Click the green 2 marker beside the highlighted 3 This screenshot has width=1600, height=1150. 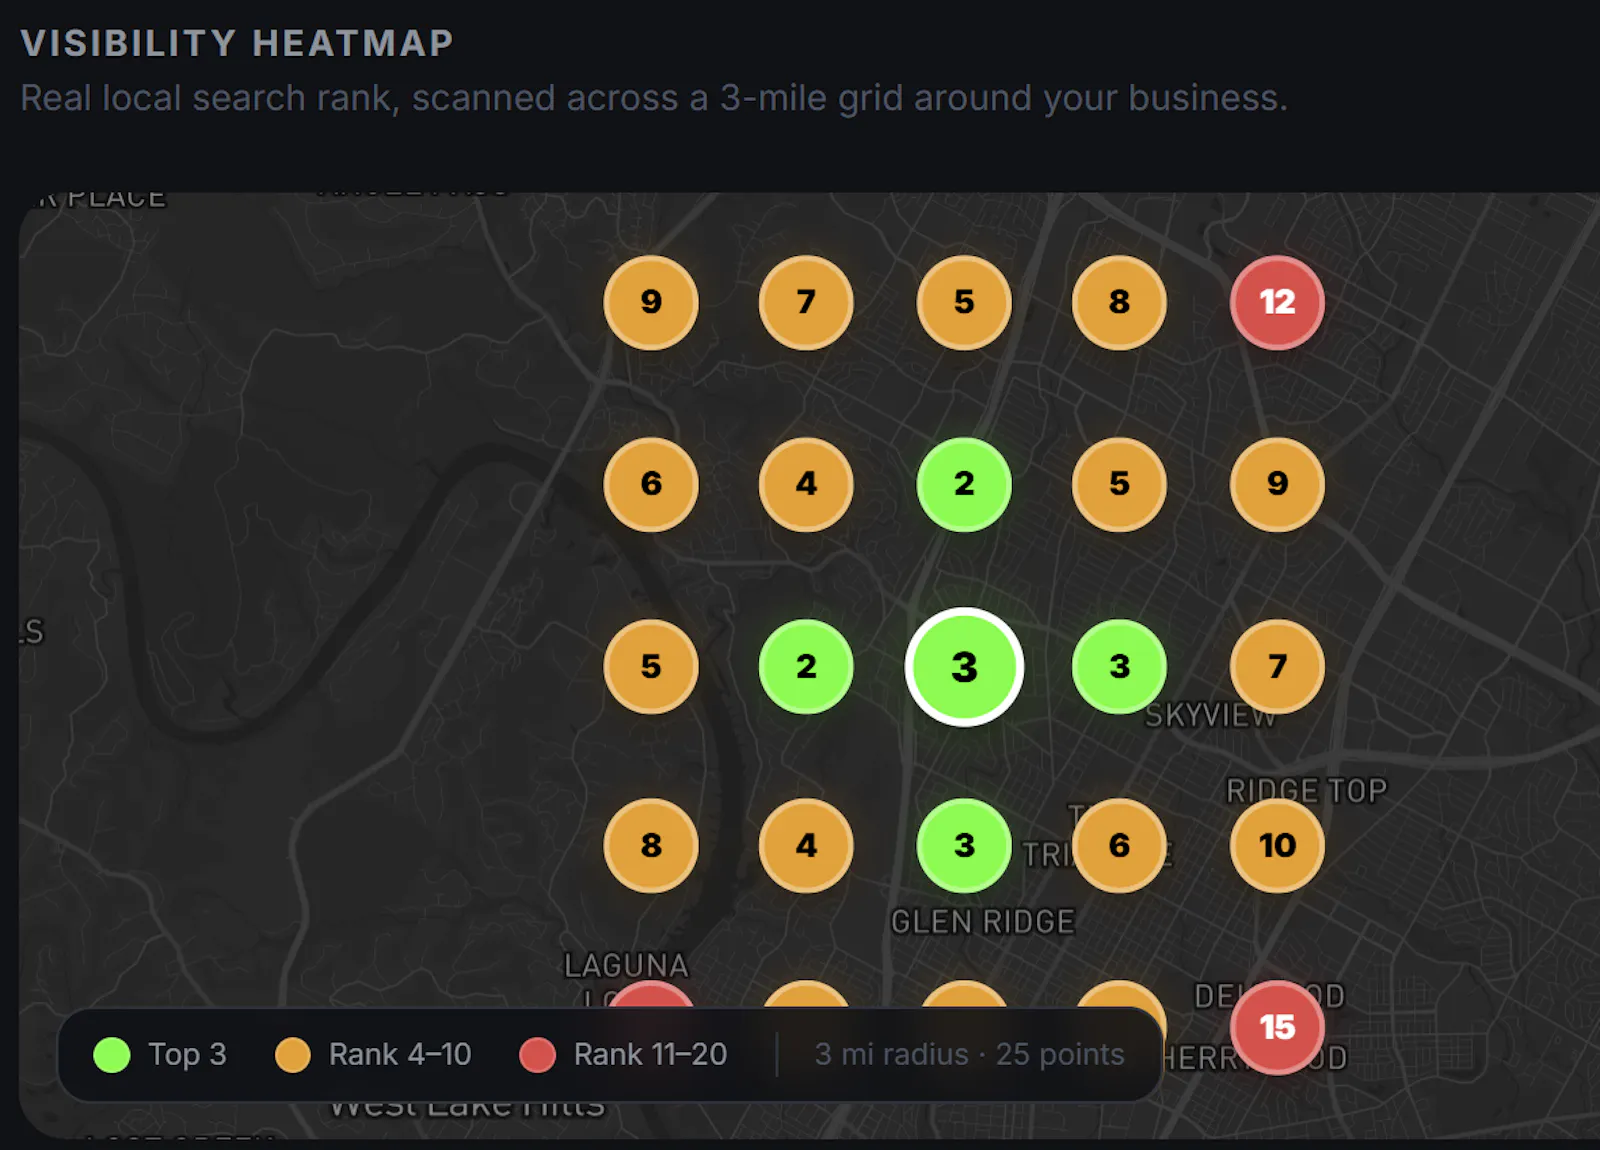pos(806,666)
